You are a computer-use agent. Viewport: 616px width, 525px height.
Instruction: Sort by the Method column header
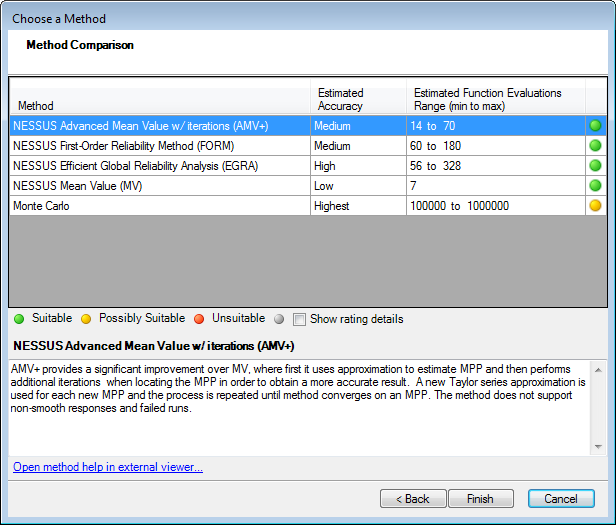(158, 99)
